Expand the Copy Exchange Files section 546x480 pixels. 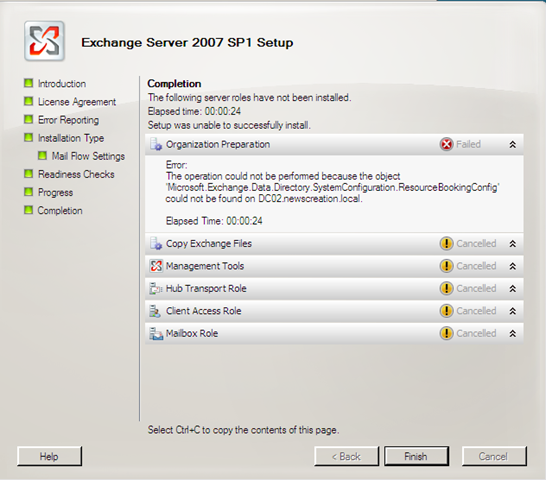[x=513, y=244]
